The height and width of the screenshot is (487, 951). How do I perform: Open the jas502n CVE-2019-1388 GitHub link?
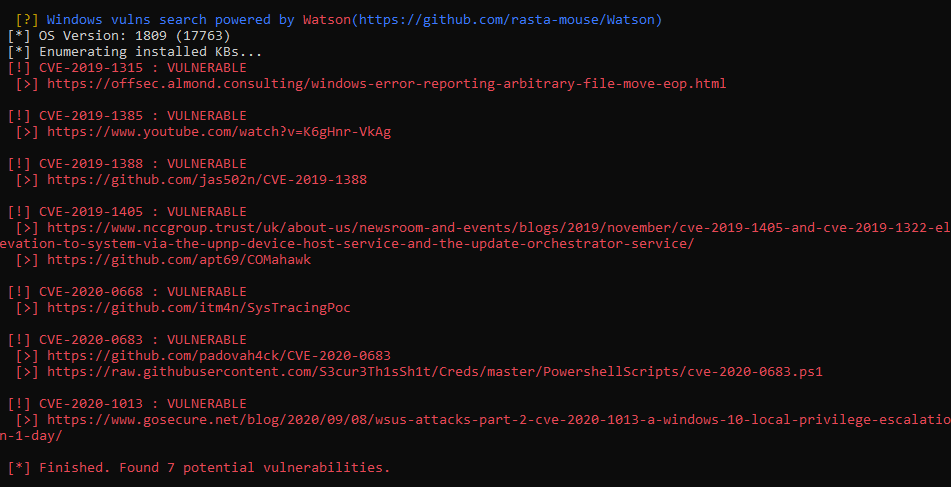point(207,180)
